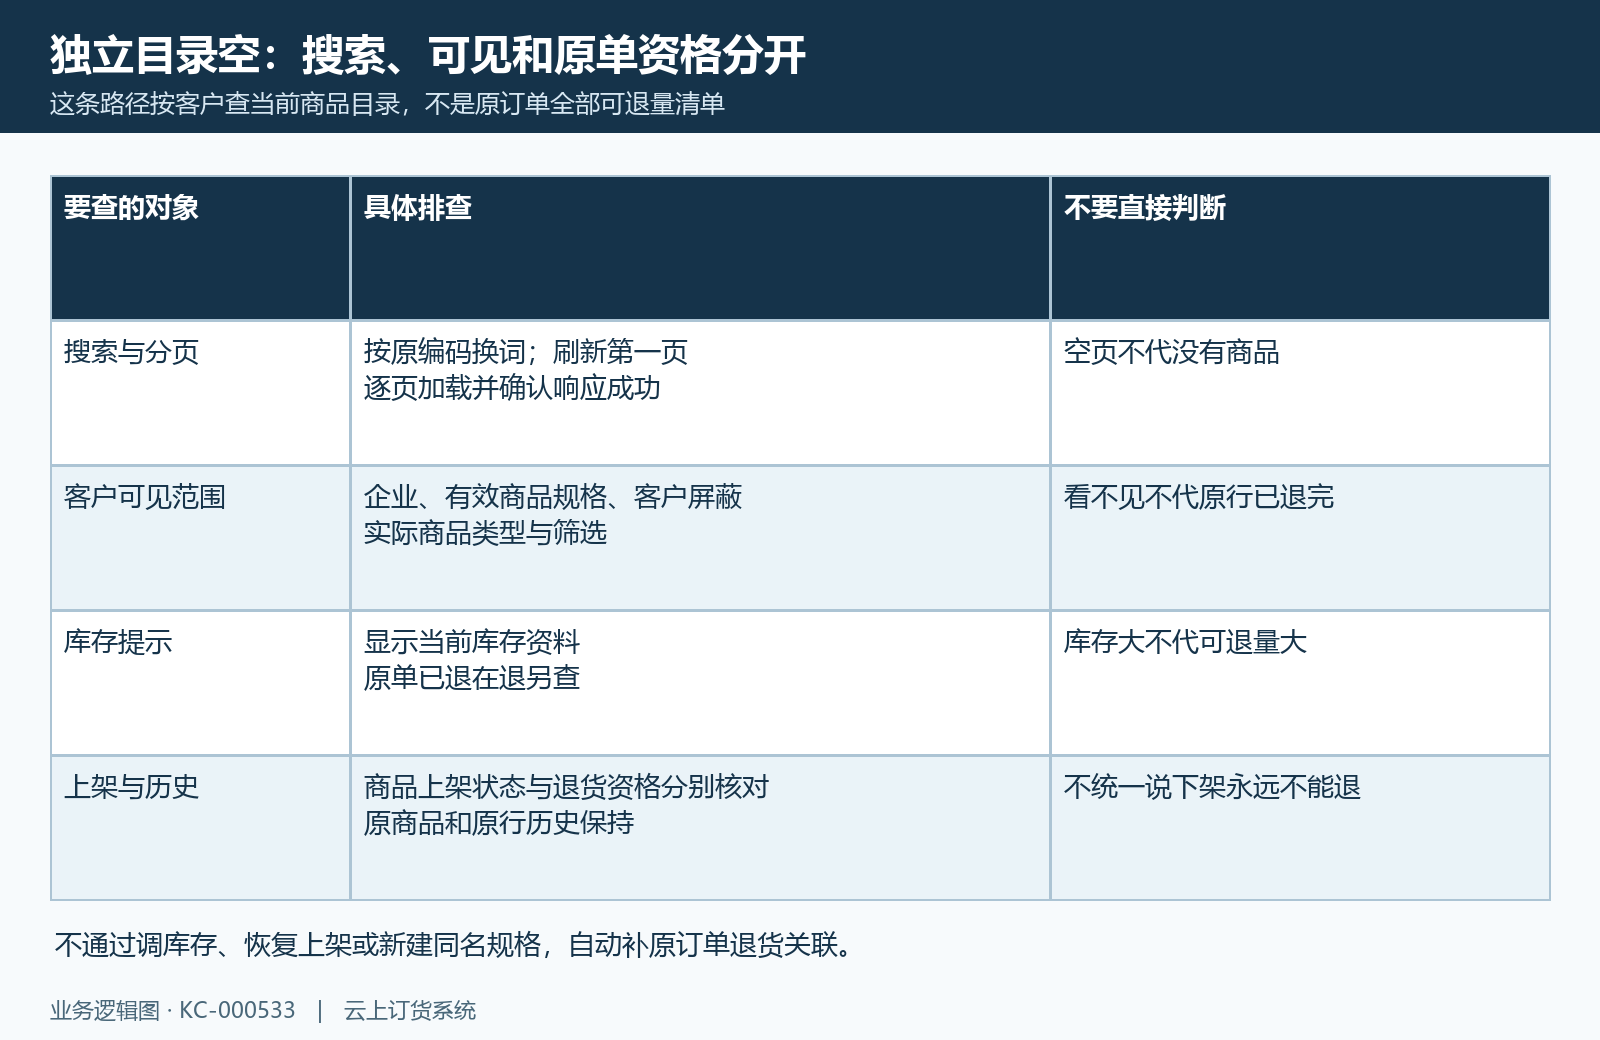Viewport: 1600px width, 1040px height.
Task: Click the footer text 云上订货系统
Action: tap(410, 1011)
